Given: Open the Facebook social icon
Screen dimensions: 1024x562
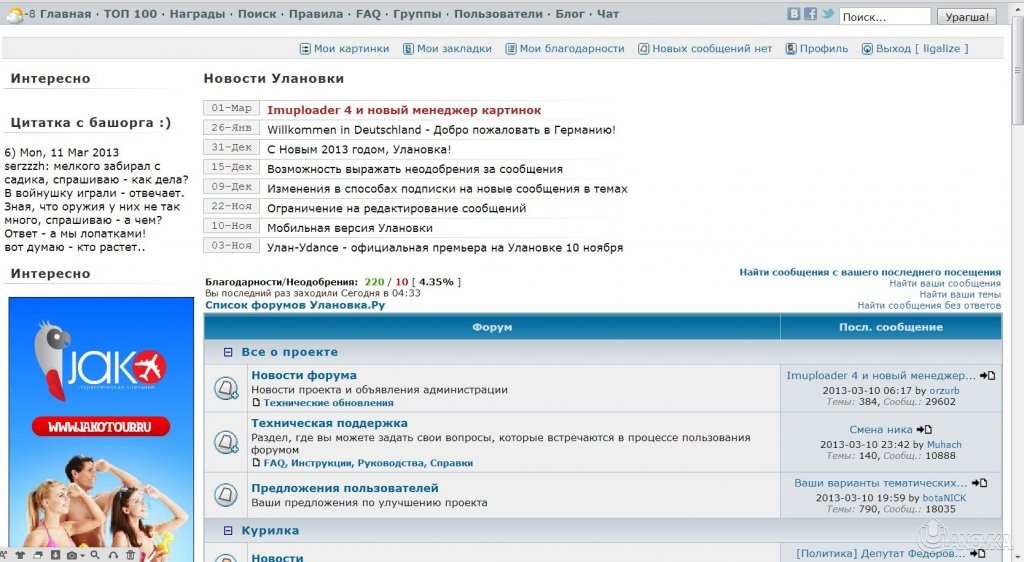Looking at the screenshot, I should 810,14.
